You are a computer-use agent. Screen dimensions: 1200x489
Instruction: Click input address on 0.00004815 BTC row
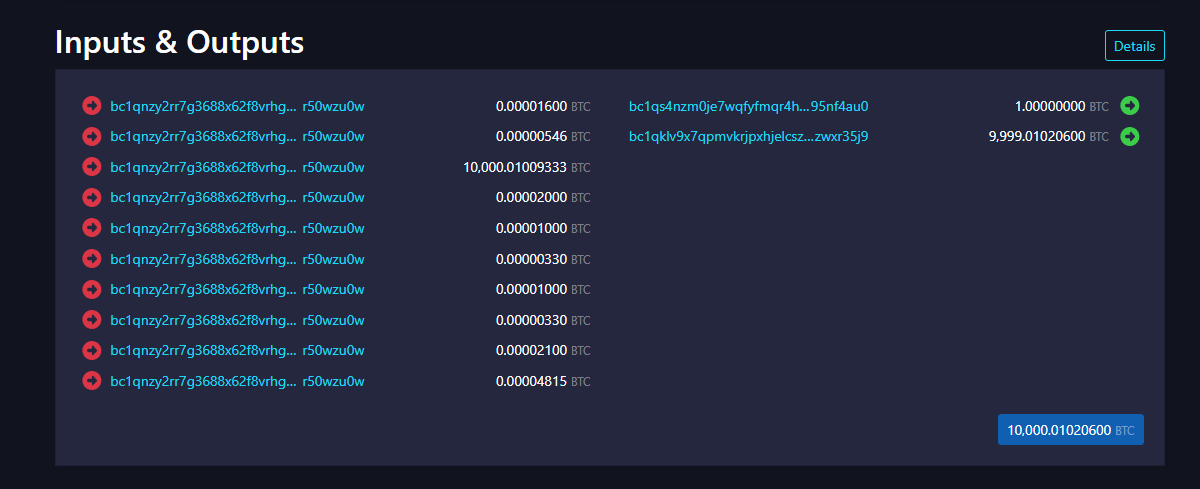pos(237,381)
